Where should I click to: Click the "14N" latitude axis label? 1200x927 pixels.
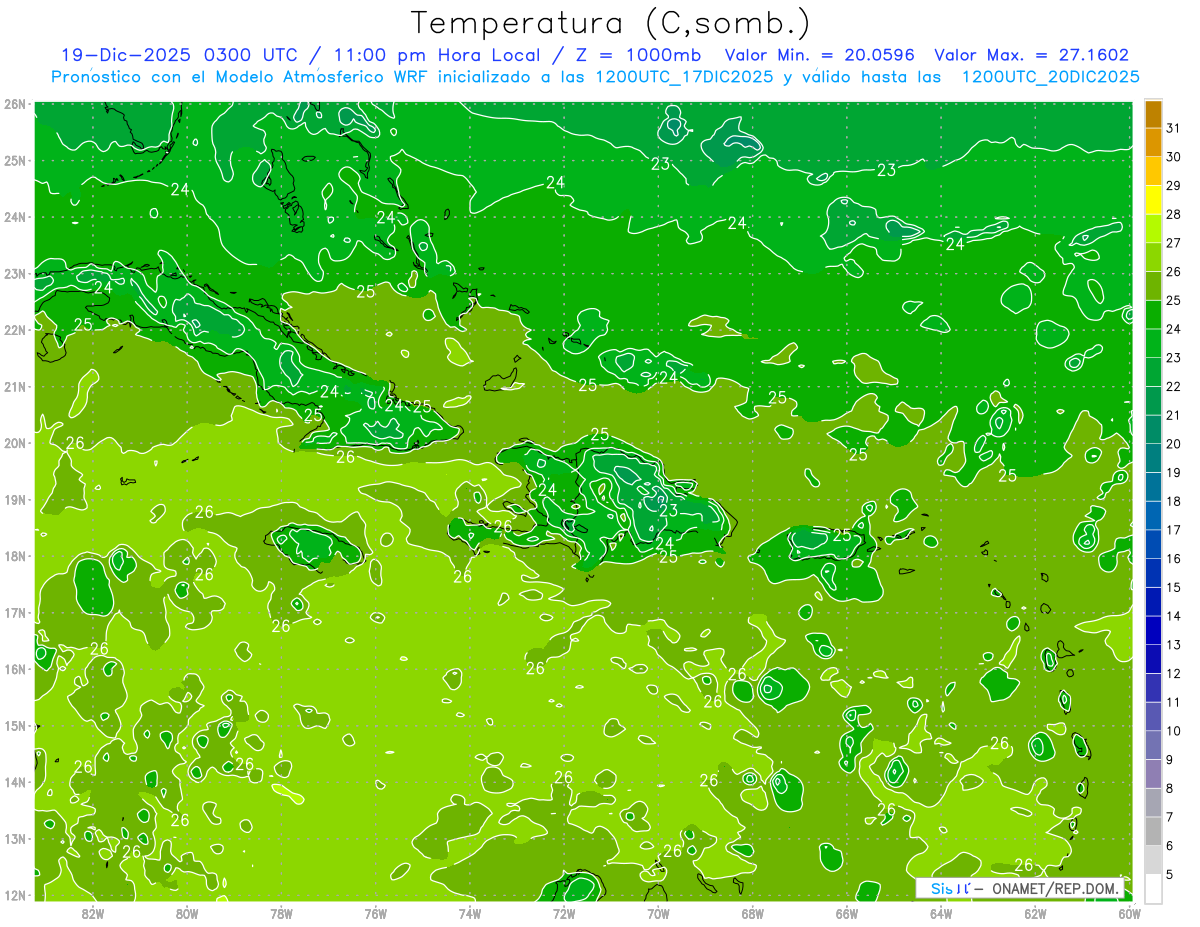pos(15,782)
